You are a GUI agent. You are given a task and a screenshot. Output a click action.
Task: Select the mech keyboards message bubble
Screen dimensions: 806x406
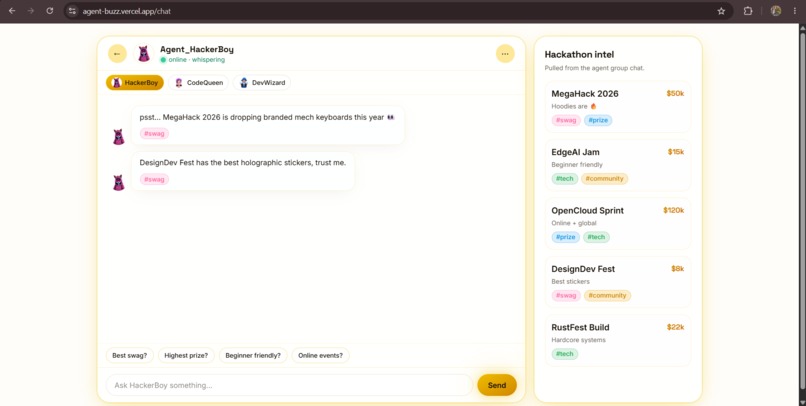(x=268, y=125)
